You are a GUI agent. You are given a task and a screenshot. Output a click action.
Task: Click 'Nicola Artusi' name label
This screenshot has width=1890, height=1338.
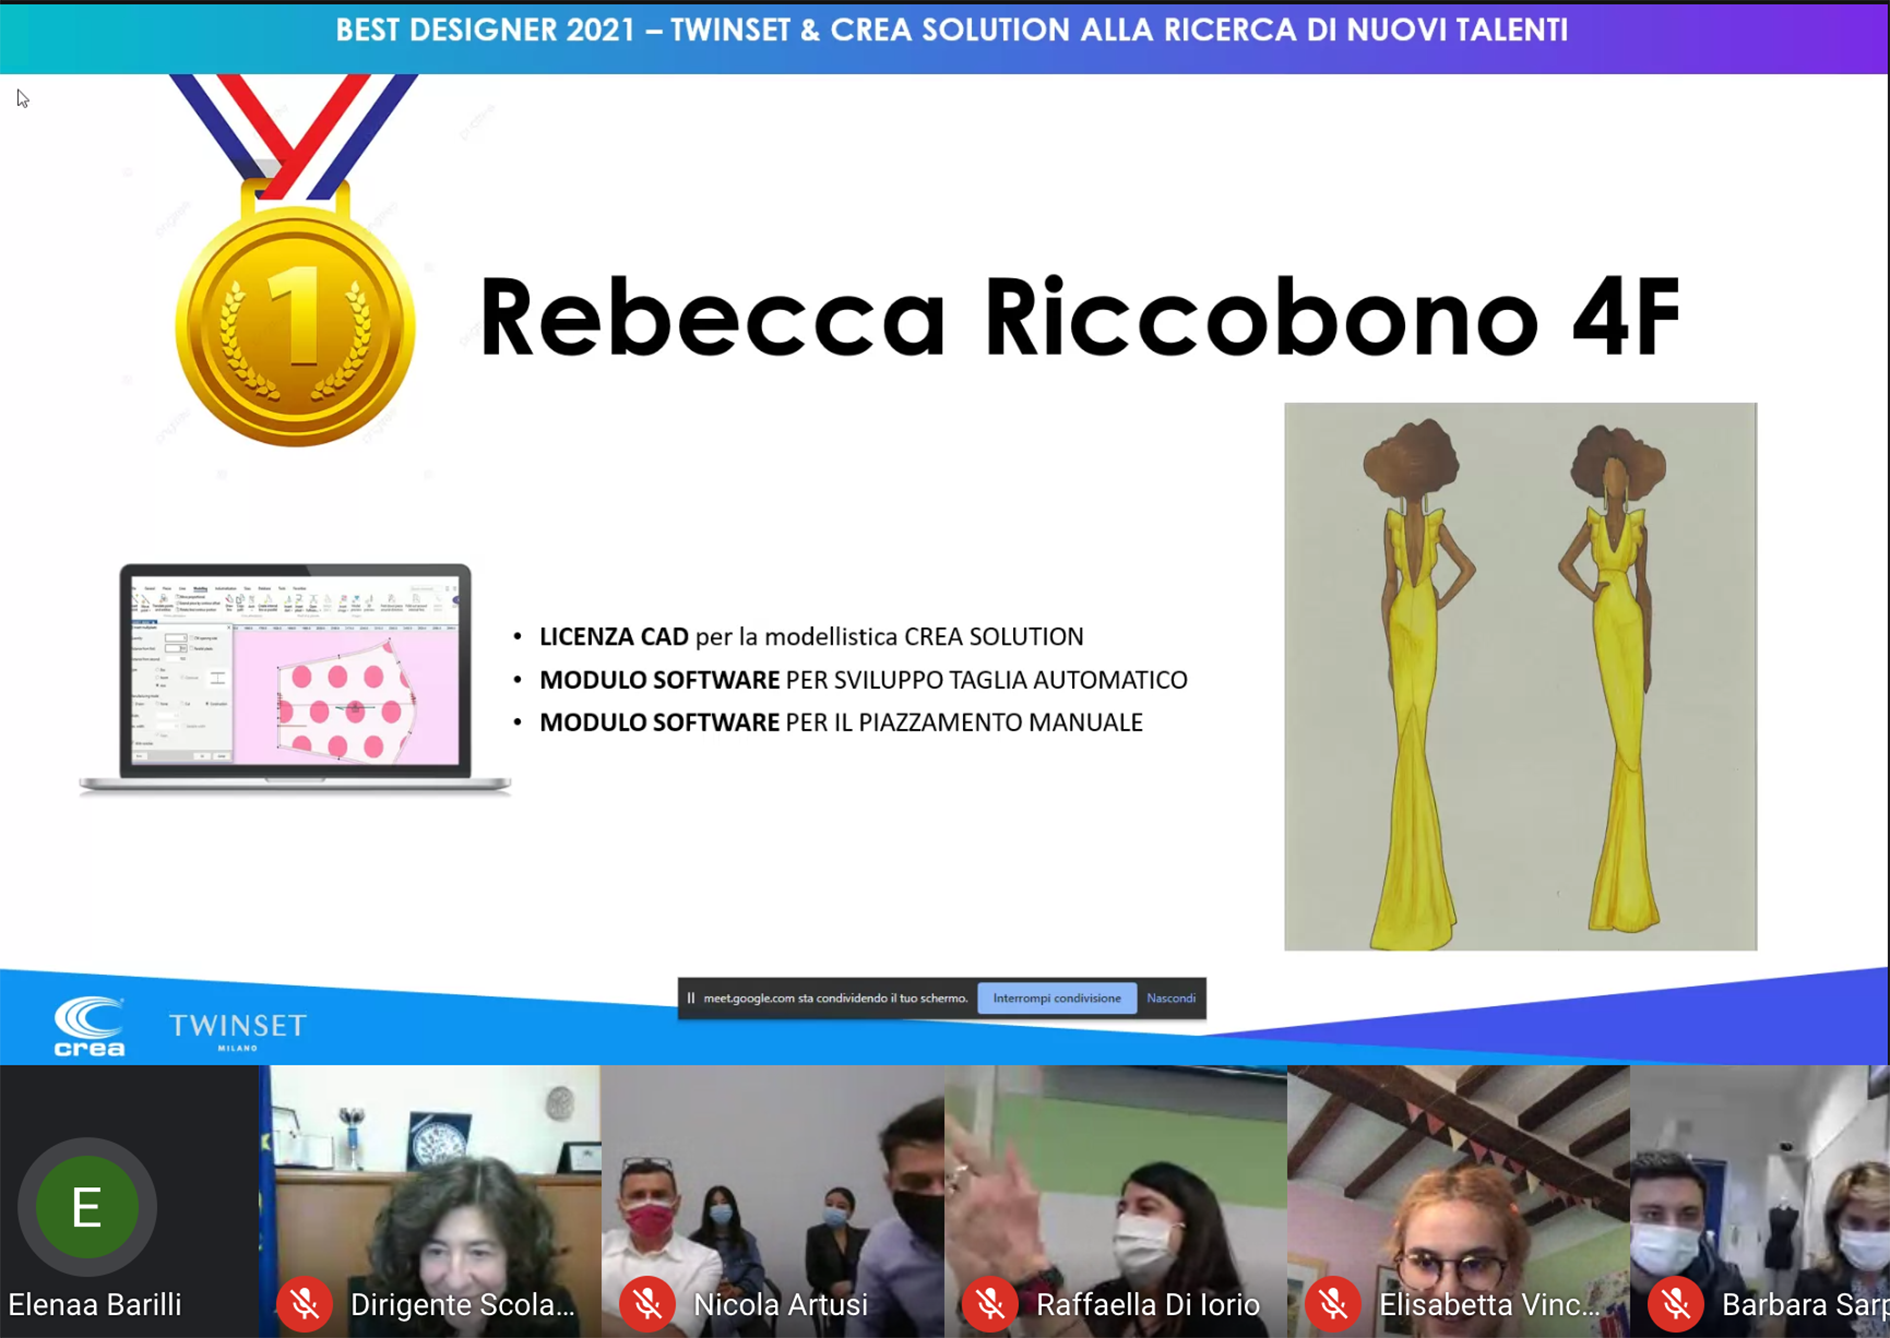pos(781,1305)
